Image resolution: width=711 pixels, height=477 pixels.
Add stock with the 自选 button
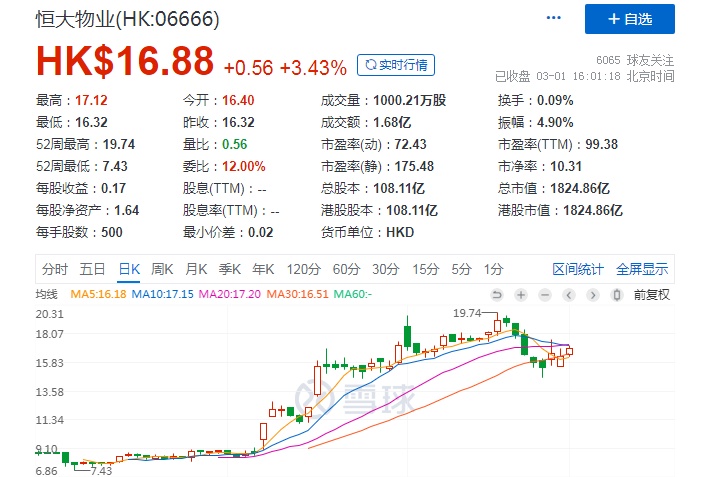[629, 19]
